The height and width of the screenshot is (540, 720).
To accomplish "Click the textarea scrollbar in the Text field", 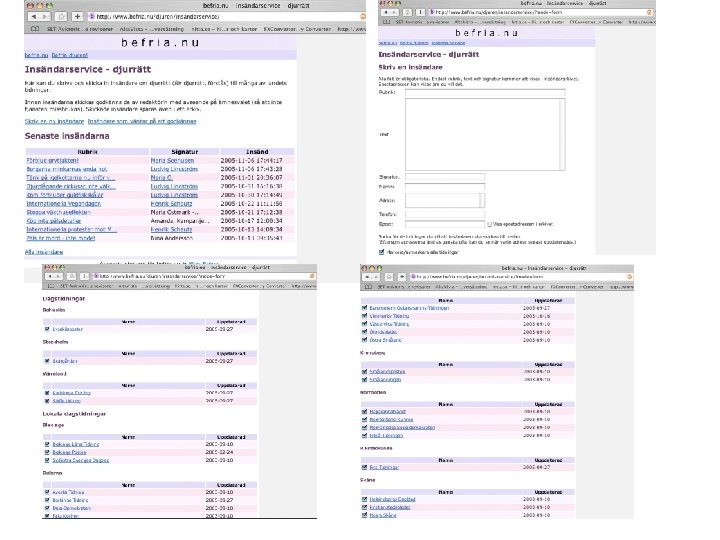I will (x=562, y=135).
